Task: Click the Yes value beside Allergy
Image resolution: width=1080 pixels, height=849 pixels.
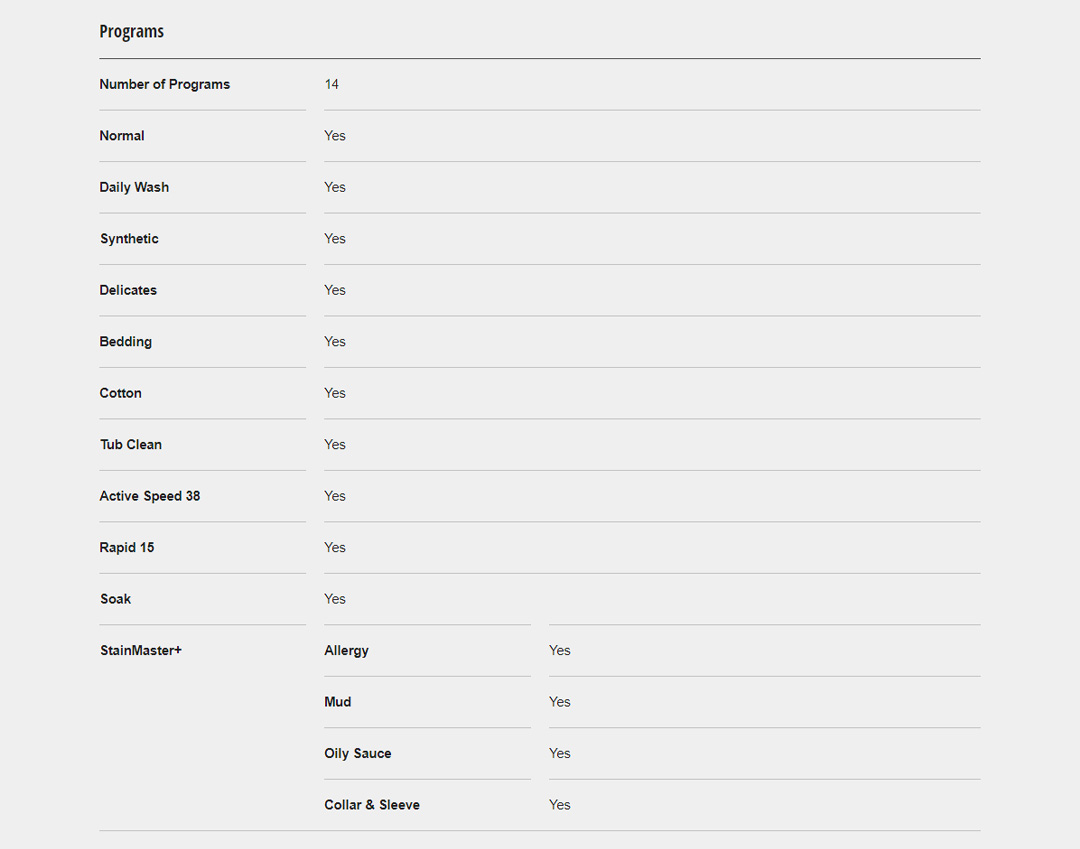Action: tap(559, 651)
